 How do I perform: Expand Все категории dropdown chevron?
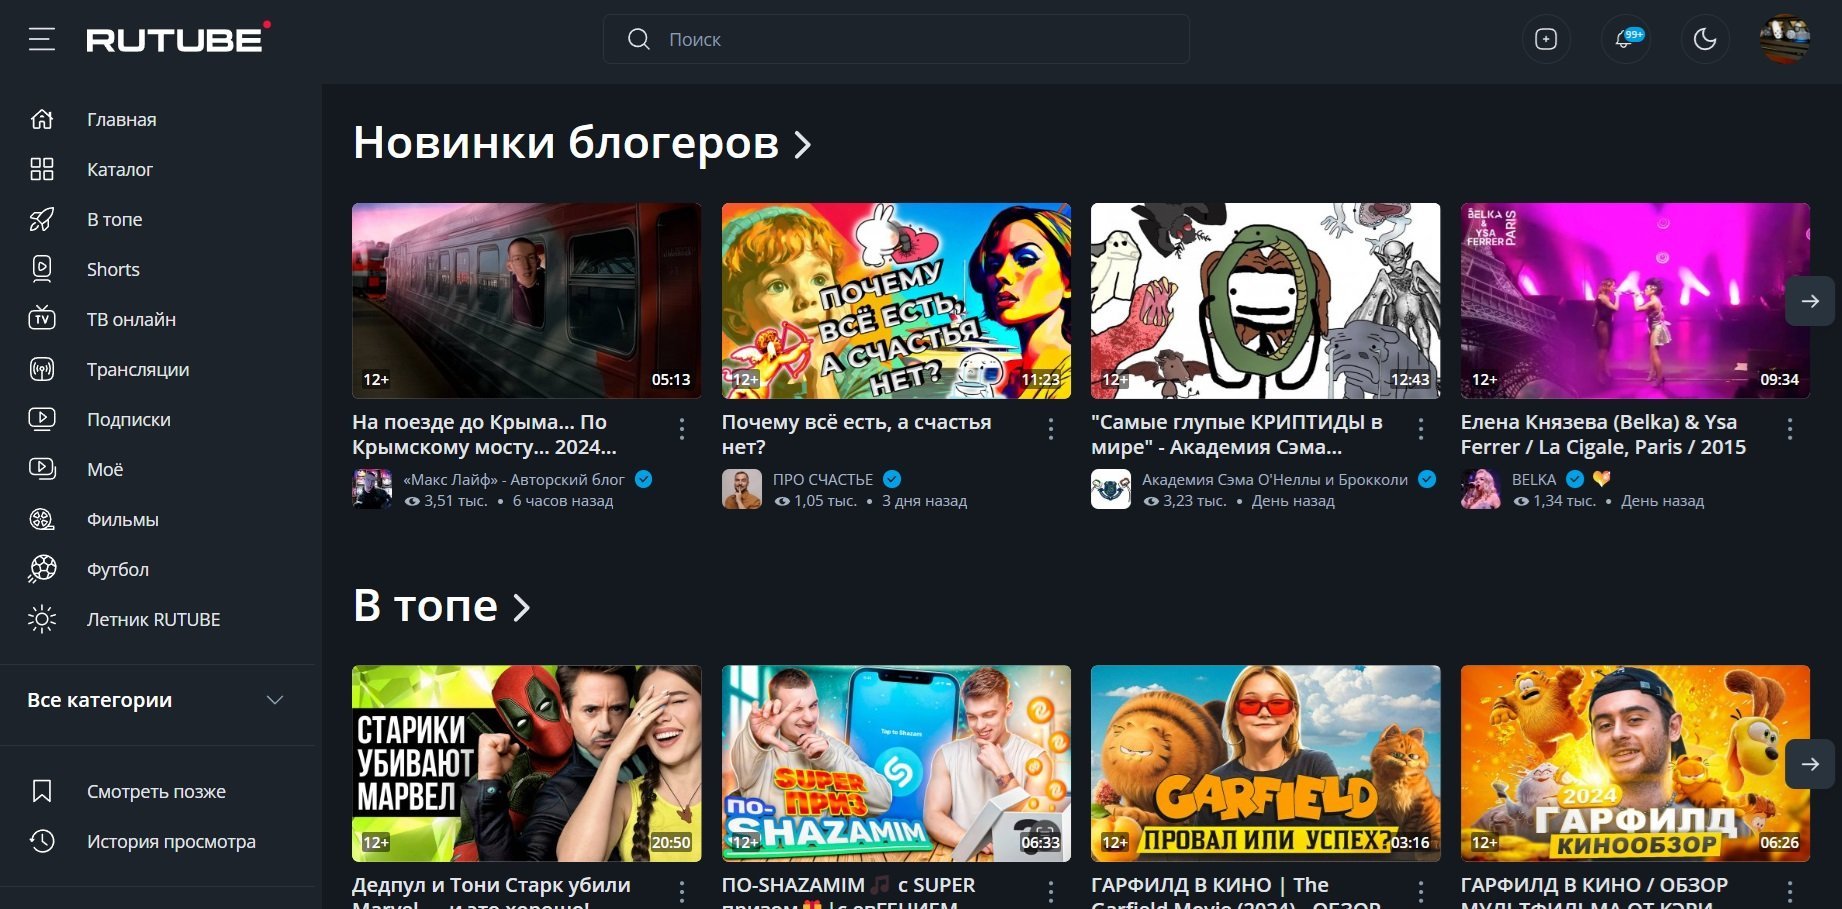[275, 700]
